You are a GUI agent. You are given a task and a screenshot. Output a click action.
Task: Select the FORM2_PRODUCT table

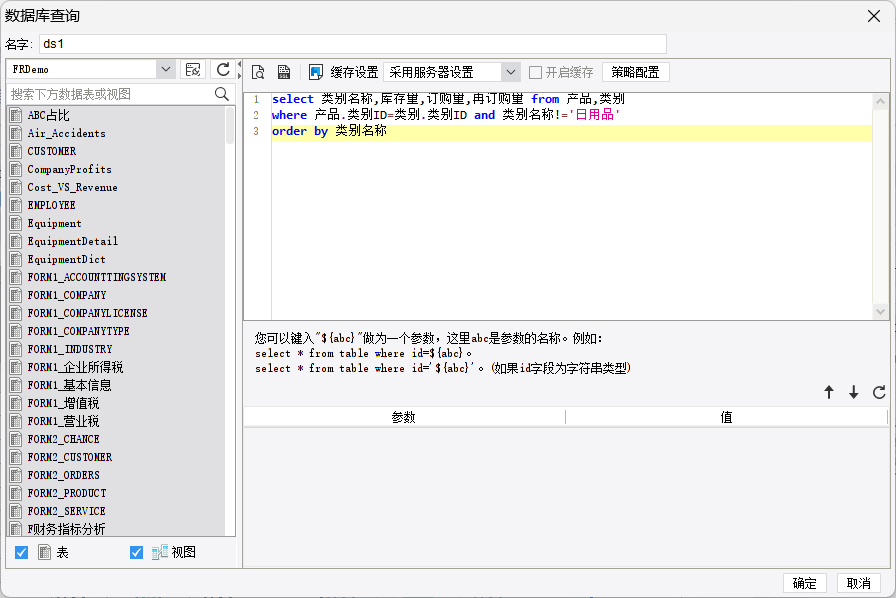[67, 493]
